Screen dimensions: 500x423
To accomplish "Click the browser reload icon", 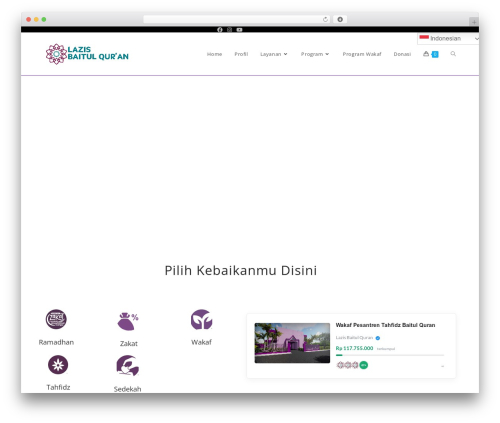I will [325, 19].
